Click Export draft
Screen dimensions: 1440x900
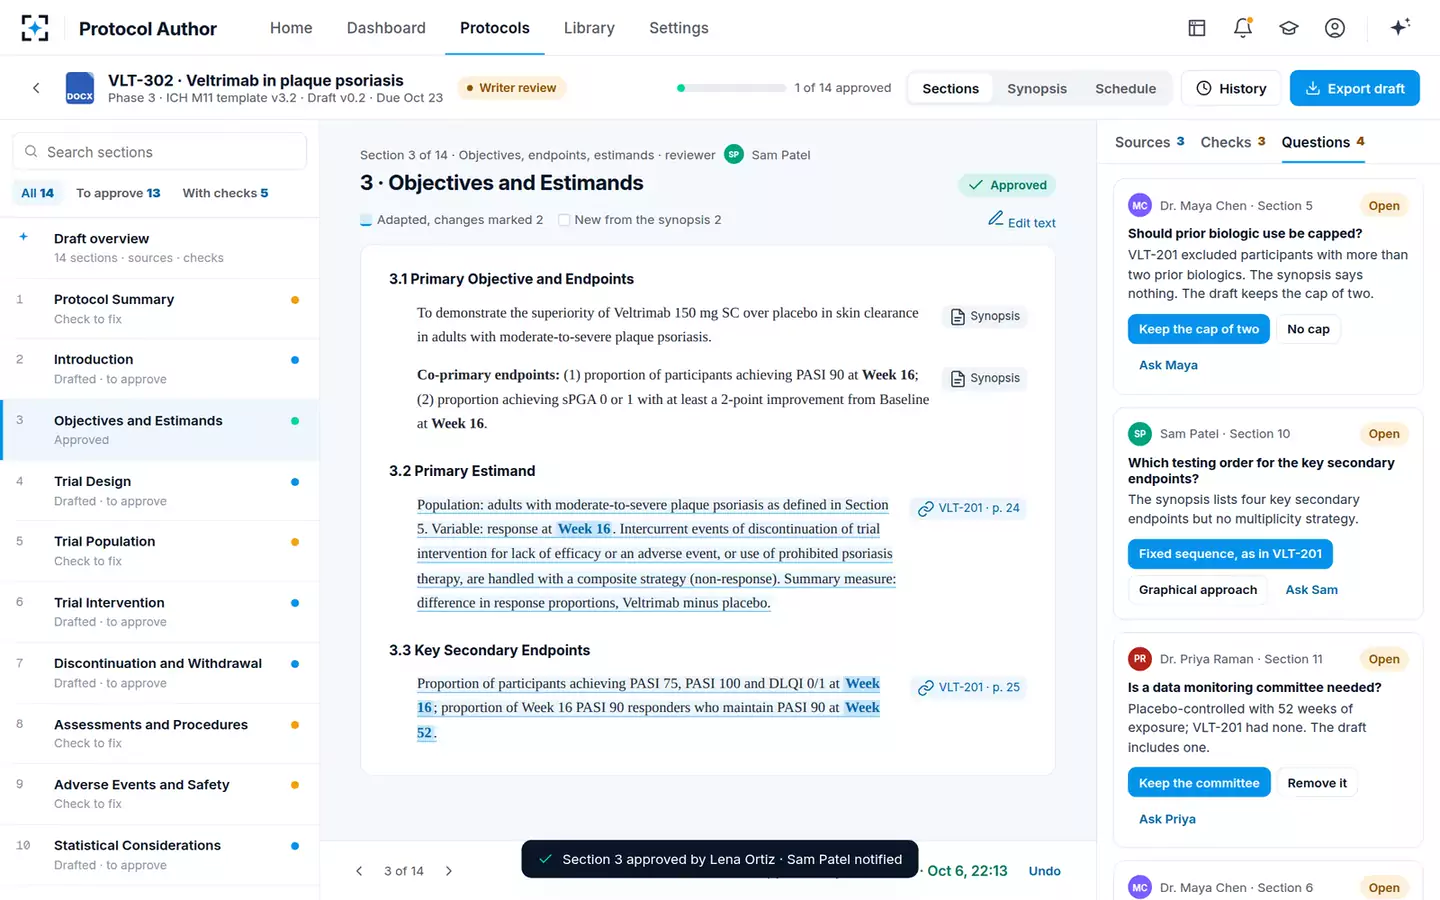coord(1355,88)
